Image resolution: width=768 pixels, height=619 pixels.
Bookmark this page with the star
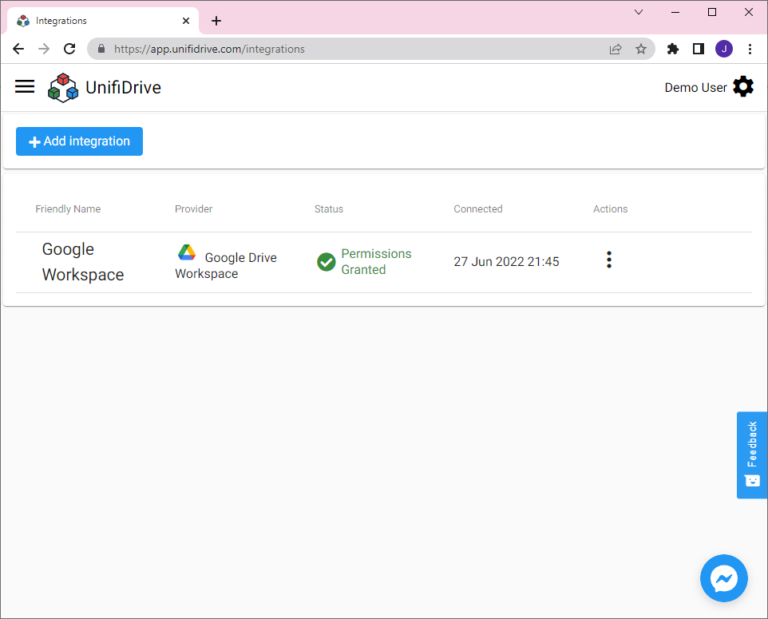point(641,48)
